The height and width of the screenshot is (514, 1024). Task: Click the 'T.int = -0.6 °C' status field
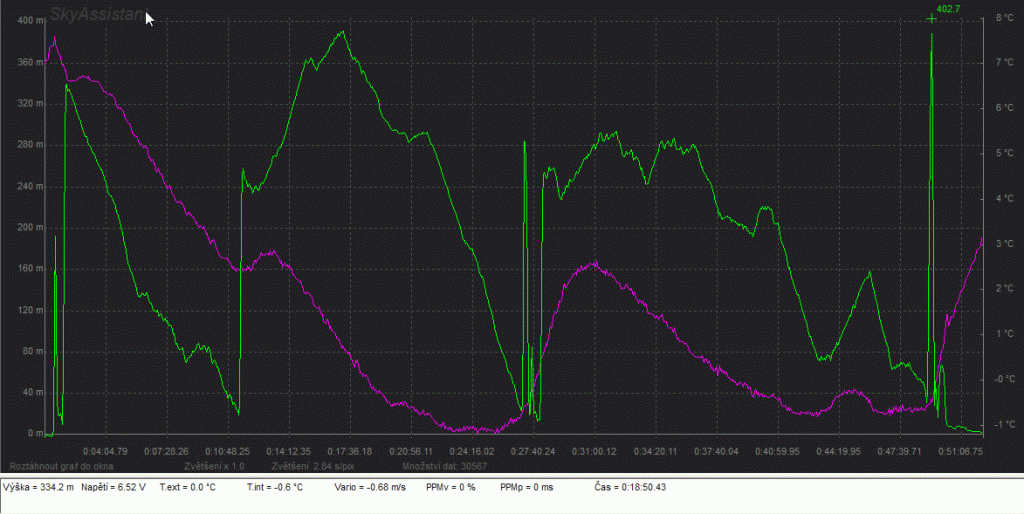(274, 487)
